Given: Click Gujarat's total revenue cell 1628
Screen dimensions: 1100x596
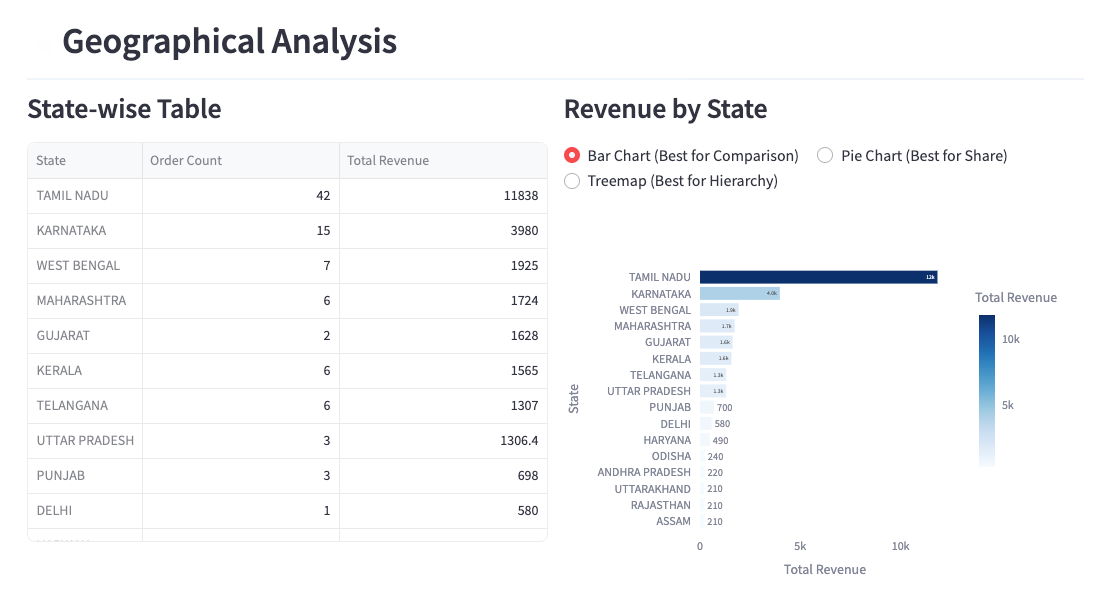Looking at the screenshot, I should (x=443, y=336).
